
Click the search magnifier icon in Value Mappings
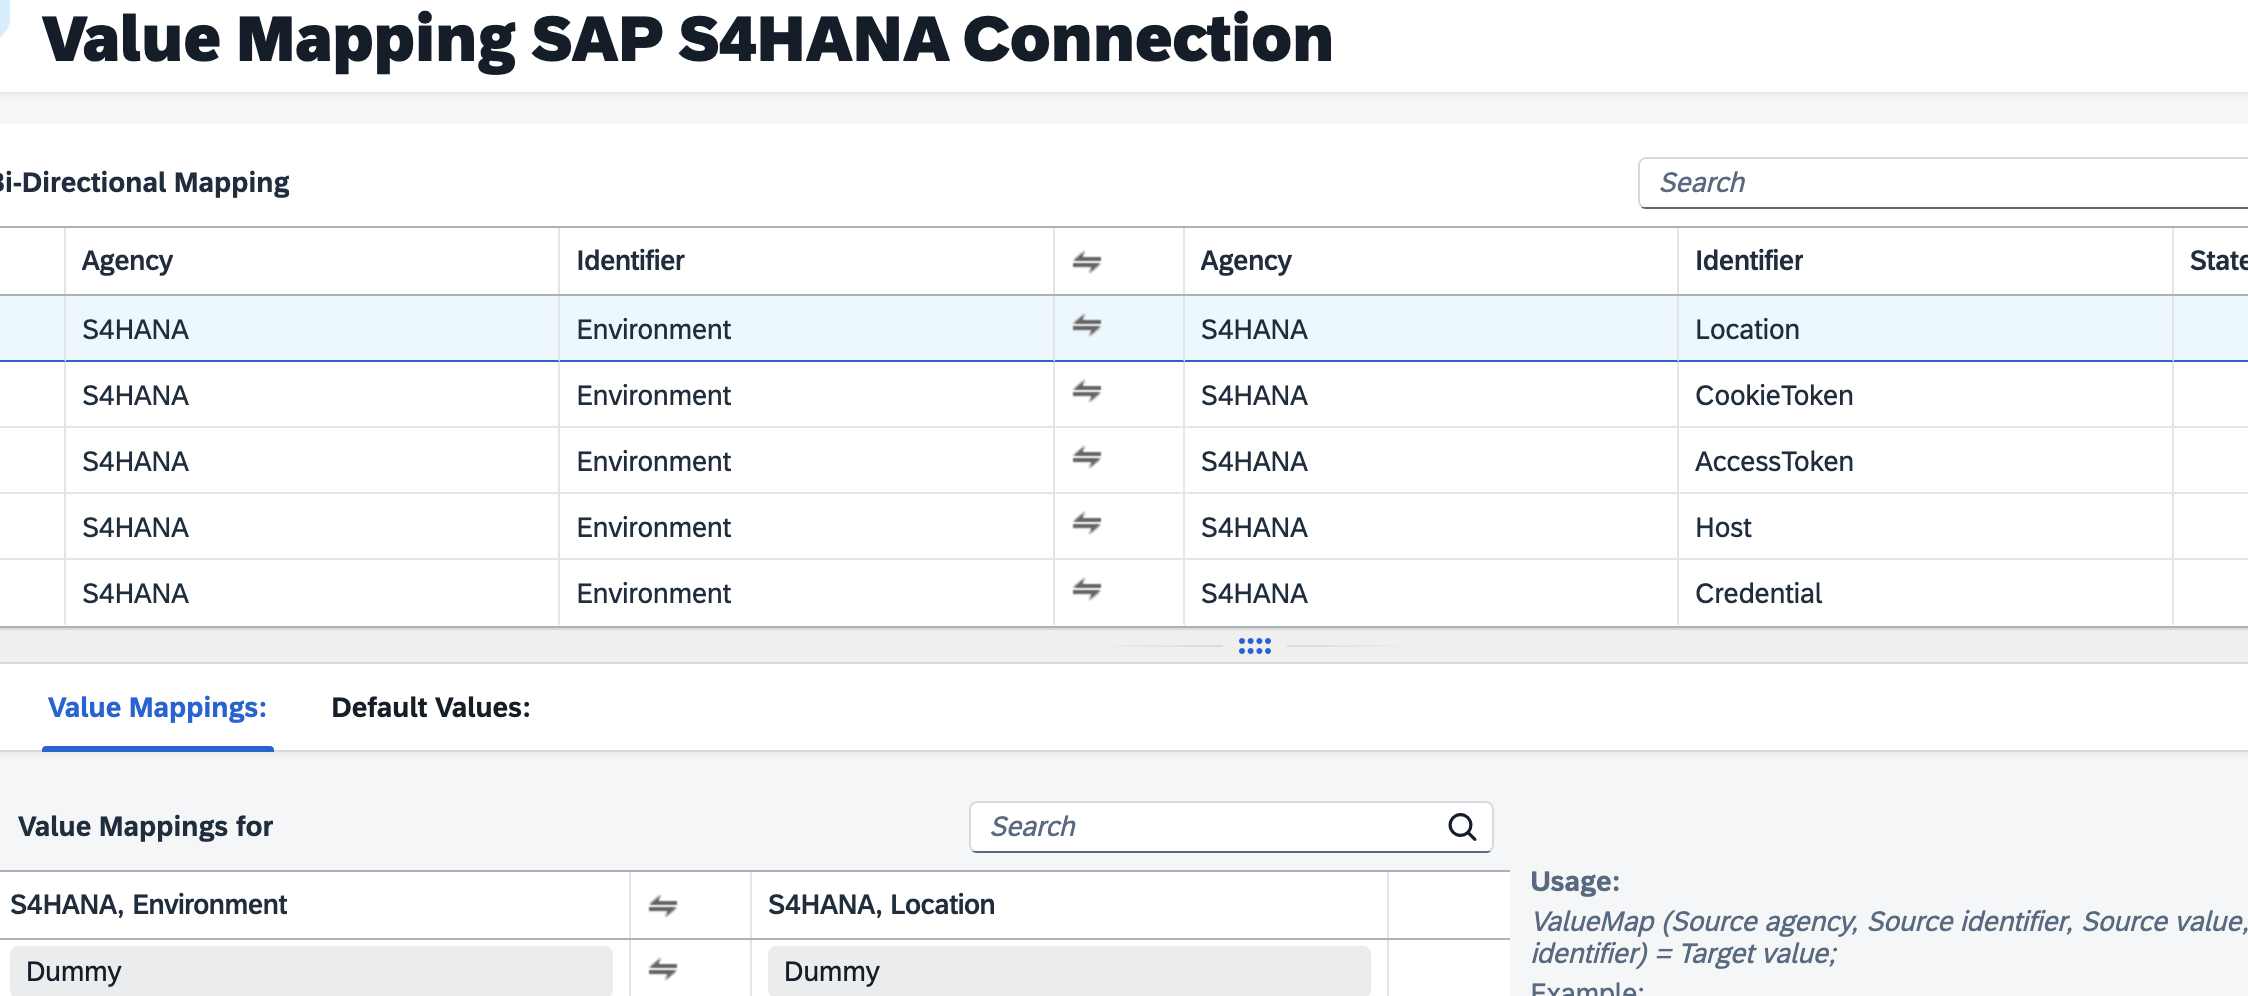[1461, 827]
